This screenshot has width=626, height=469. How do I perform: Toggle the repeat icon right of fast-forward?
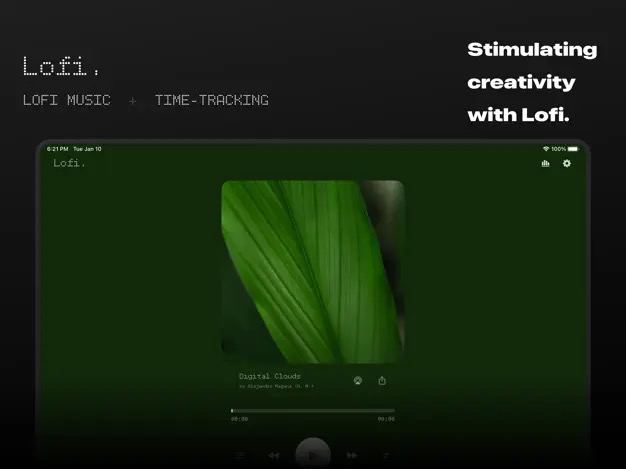386,455
